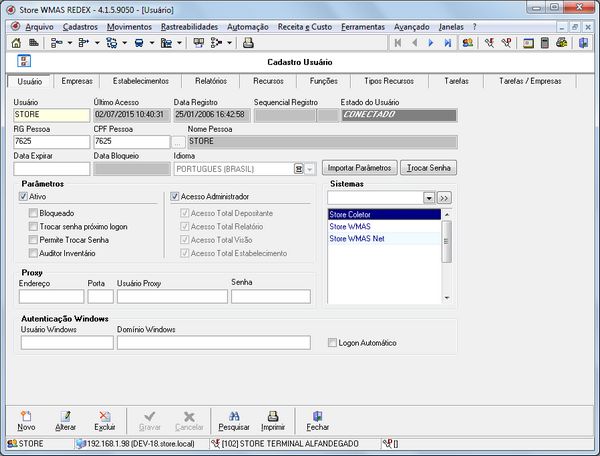Toggle Acesso Administrador checkbox
Image resolution: width=600 pixels, height=456 pixels.
coord(174,197)
